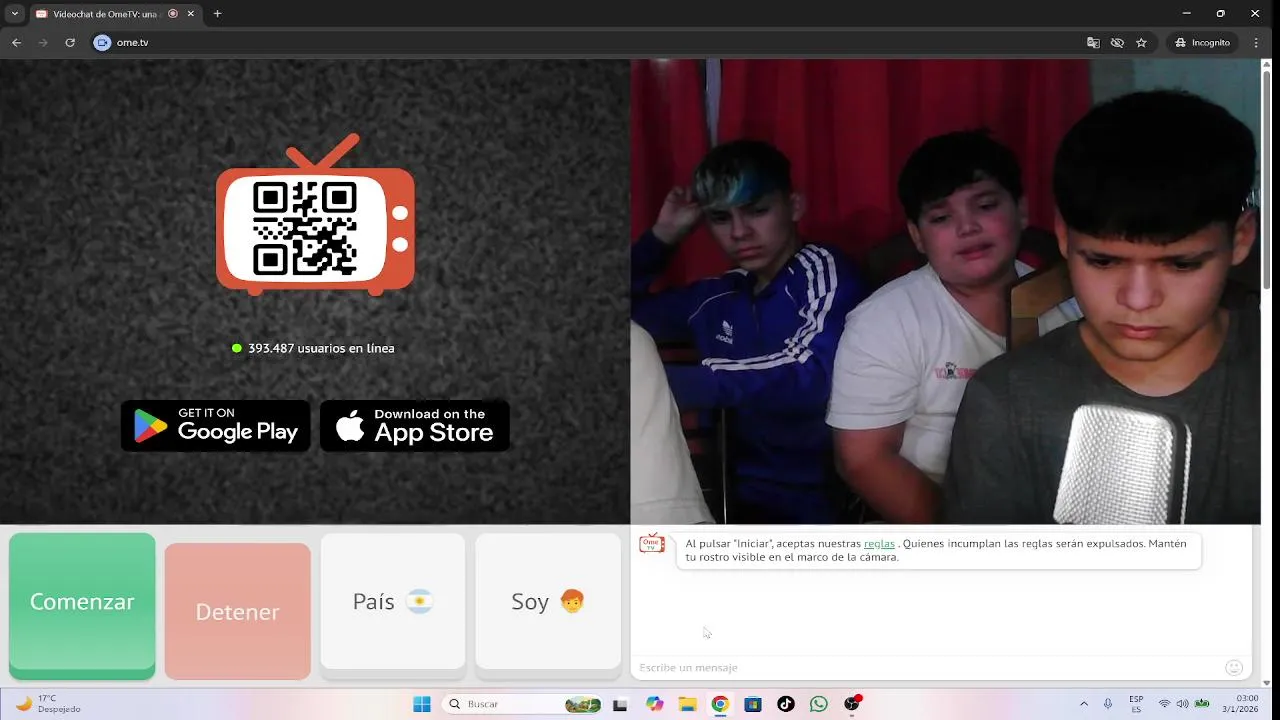Switch to Chrome on the taskbar

coord(720,704)
